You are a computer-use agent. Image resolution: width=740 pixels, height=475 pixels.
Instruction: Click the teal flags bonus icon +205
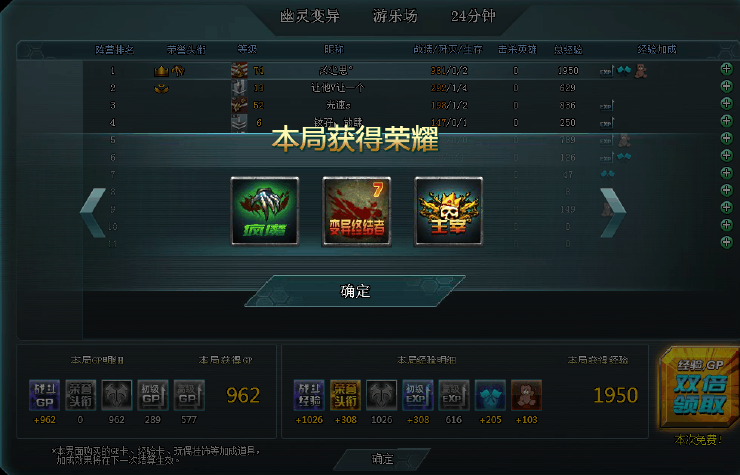490,395
